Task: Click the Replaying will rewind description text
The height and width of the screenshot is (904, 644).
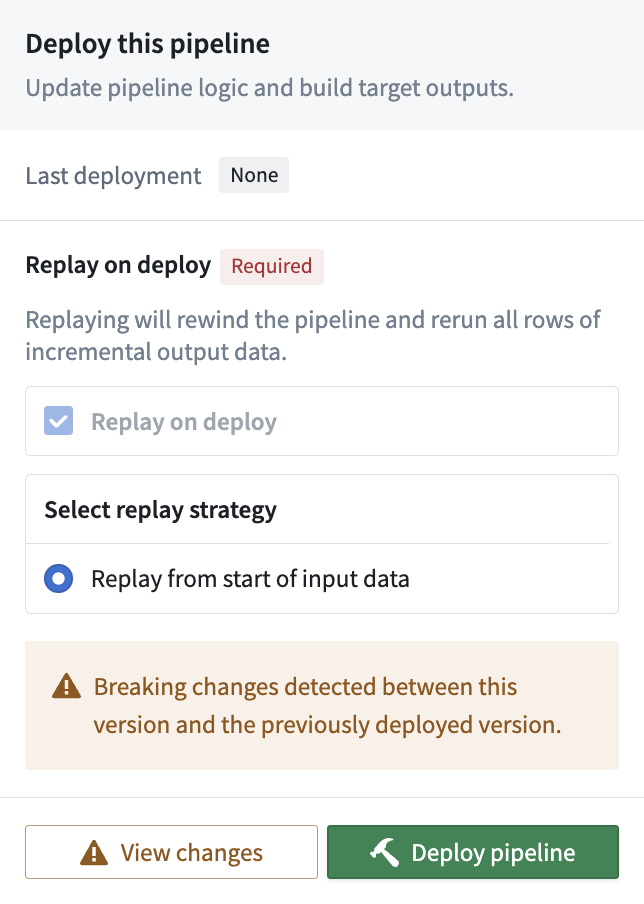Action: coord(313,335)
